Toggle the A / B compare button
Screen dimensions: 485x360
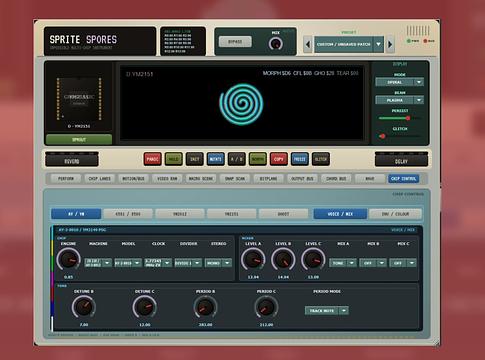click(x=237, y=159)
